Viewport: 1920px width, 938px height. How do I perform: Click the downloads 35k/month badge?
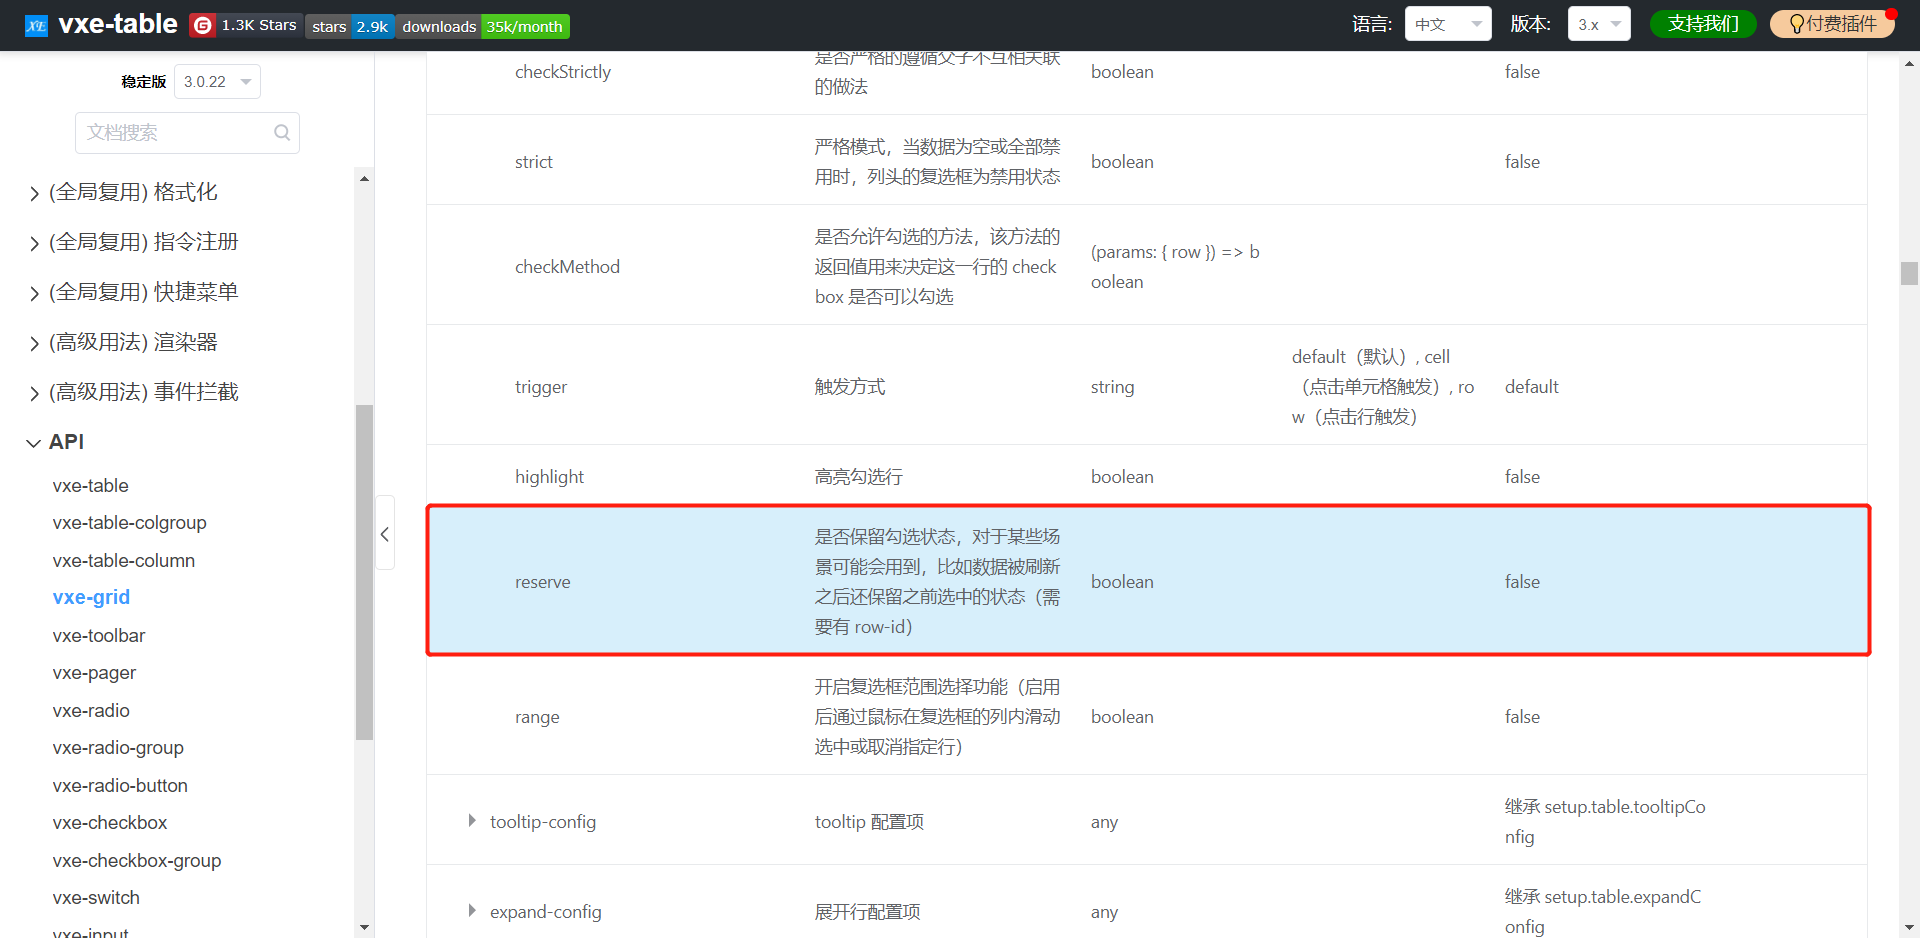click(x=482, y=27)
